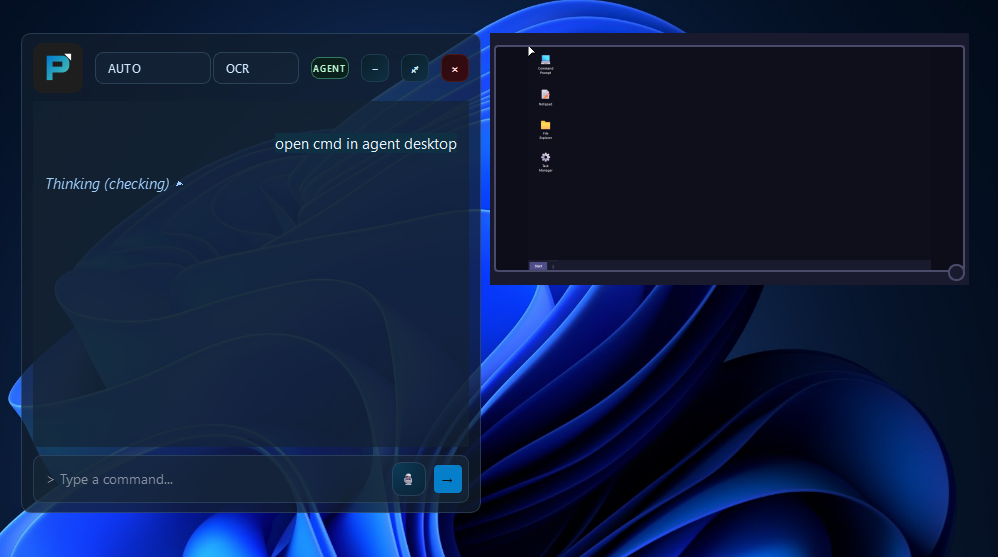Click the Start button in agent desktop

click(x=538, y=266)
